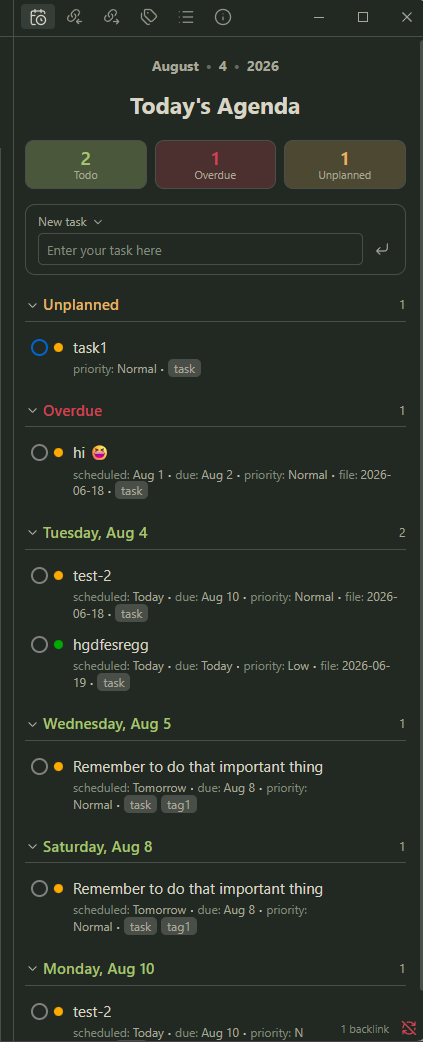Open the backlinks tab icon

coord(75,17)
